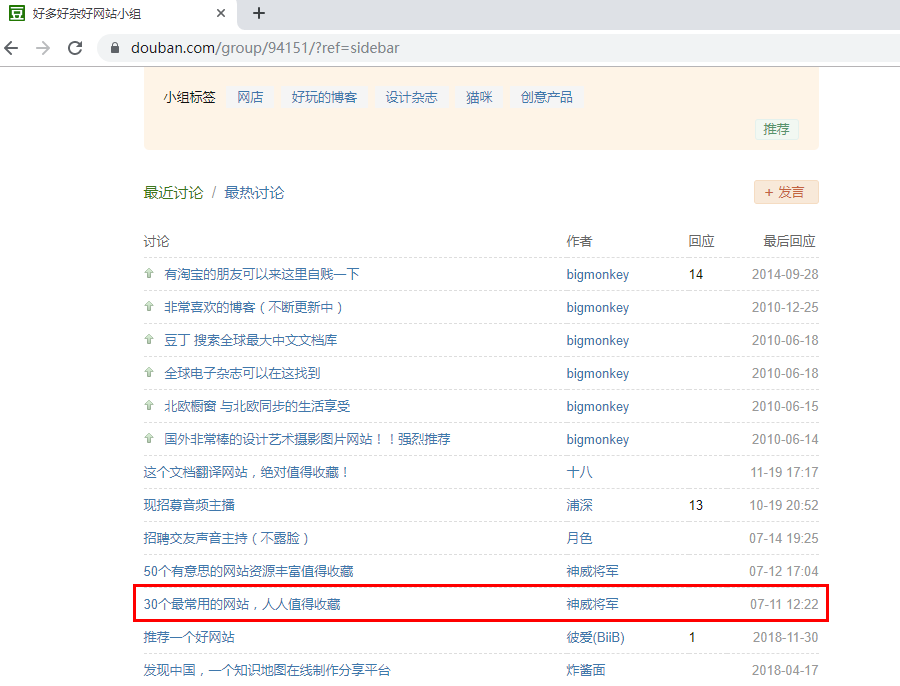Click pinned arrow icon beside 豆丁 post
This screenshot has height=686, width=900.
(149, 340)
